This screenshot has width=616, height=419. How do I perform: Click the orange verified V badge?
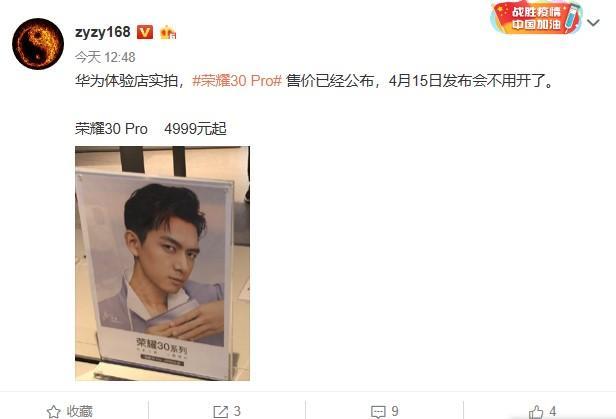[145, 32]
